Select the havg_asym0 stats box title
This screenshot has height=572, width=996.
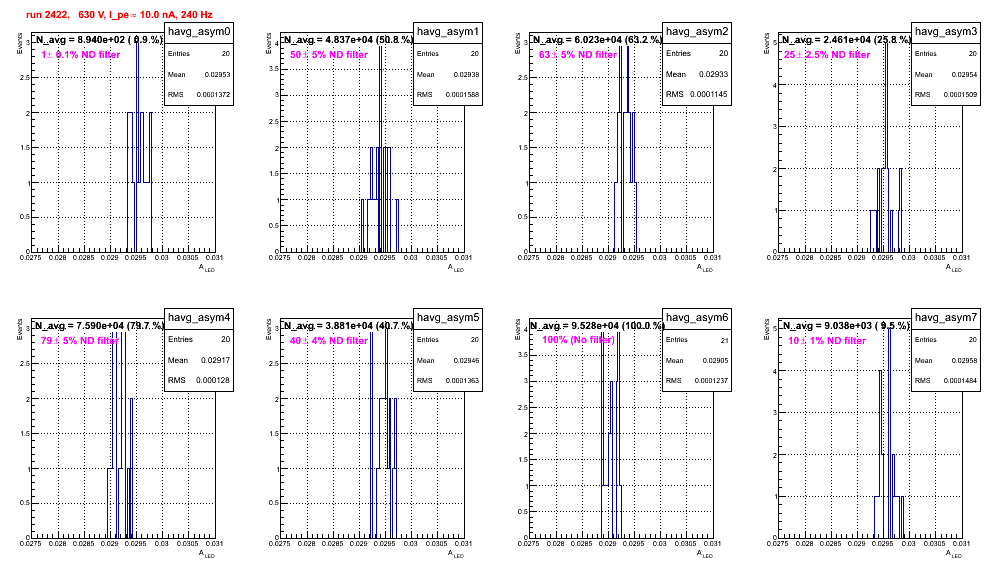click(199, 32)
